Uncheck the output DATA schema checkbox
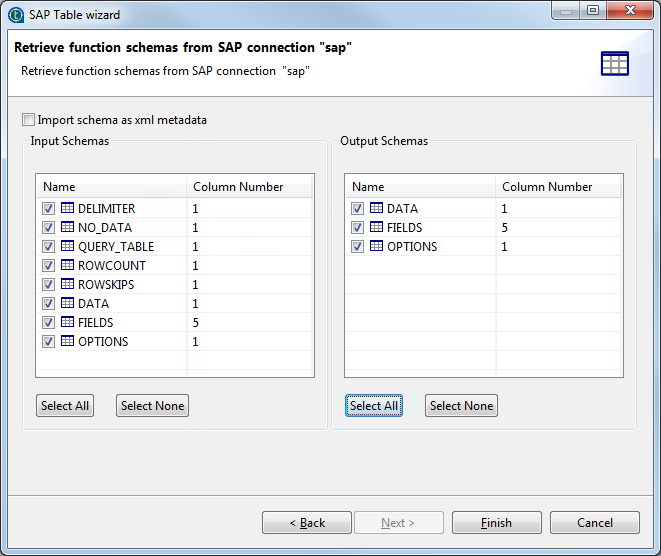 point(358,209)
